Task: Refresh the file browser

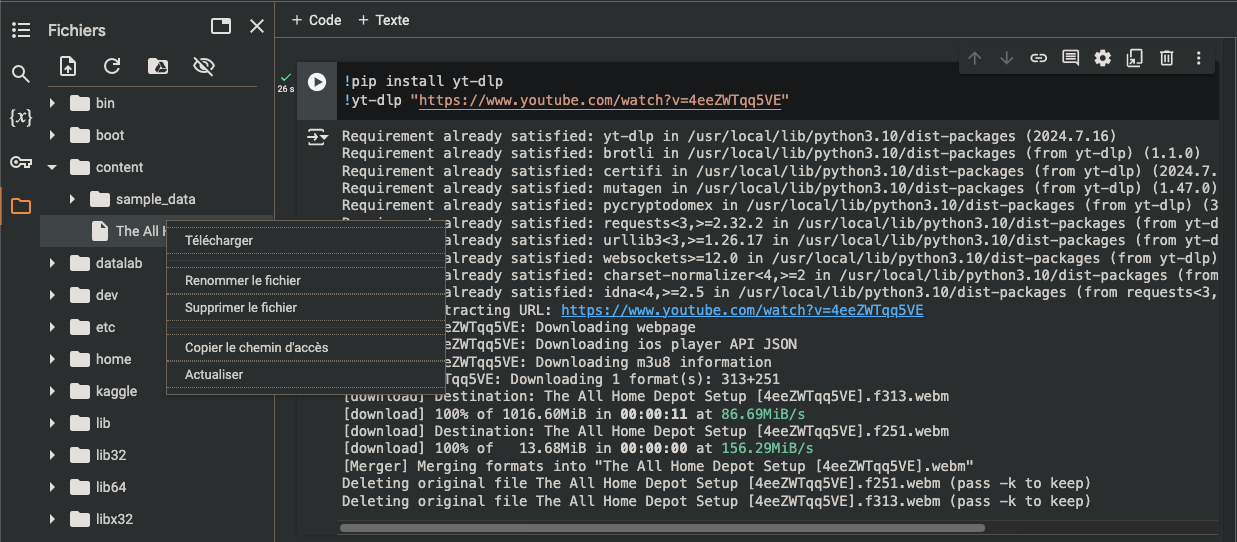Action: (112, 66)
